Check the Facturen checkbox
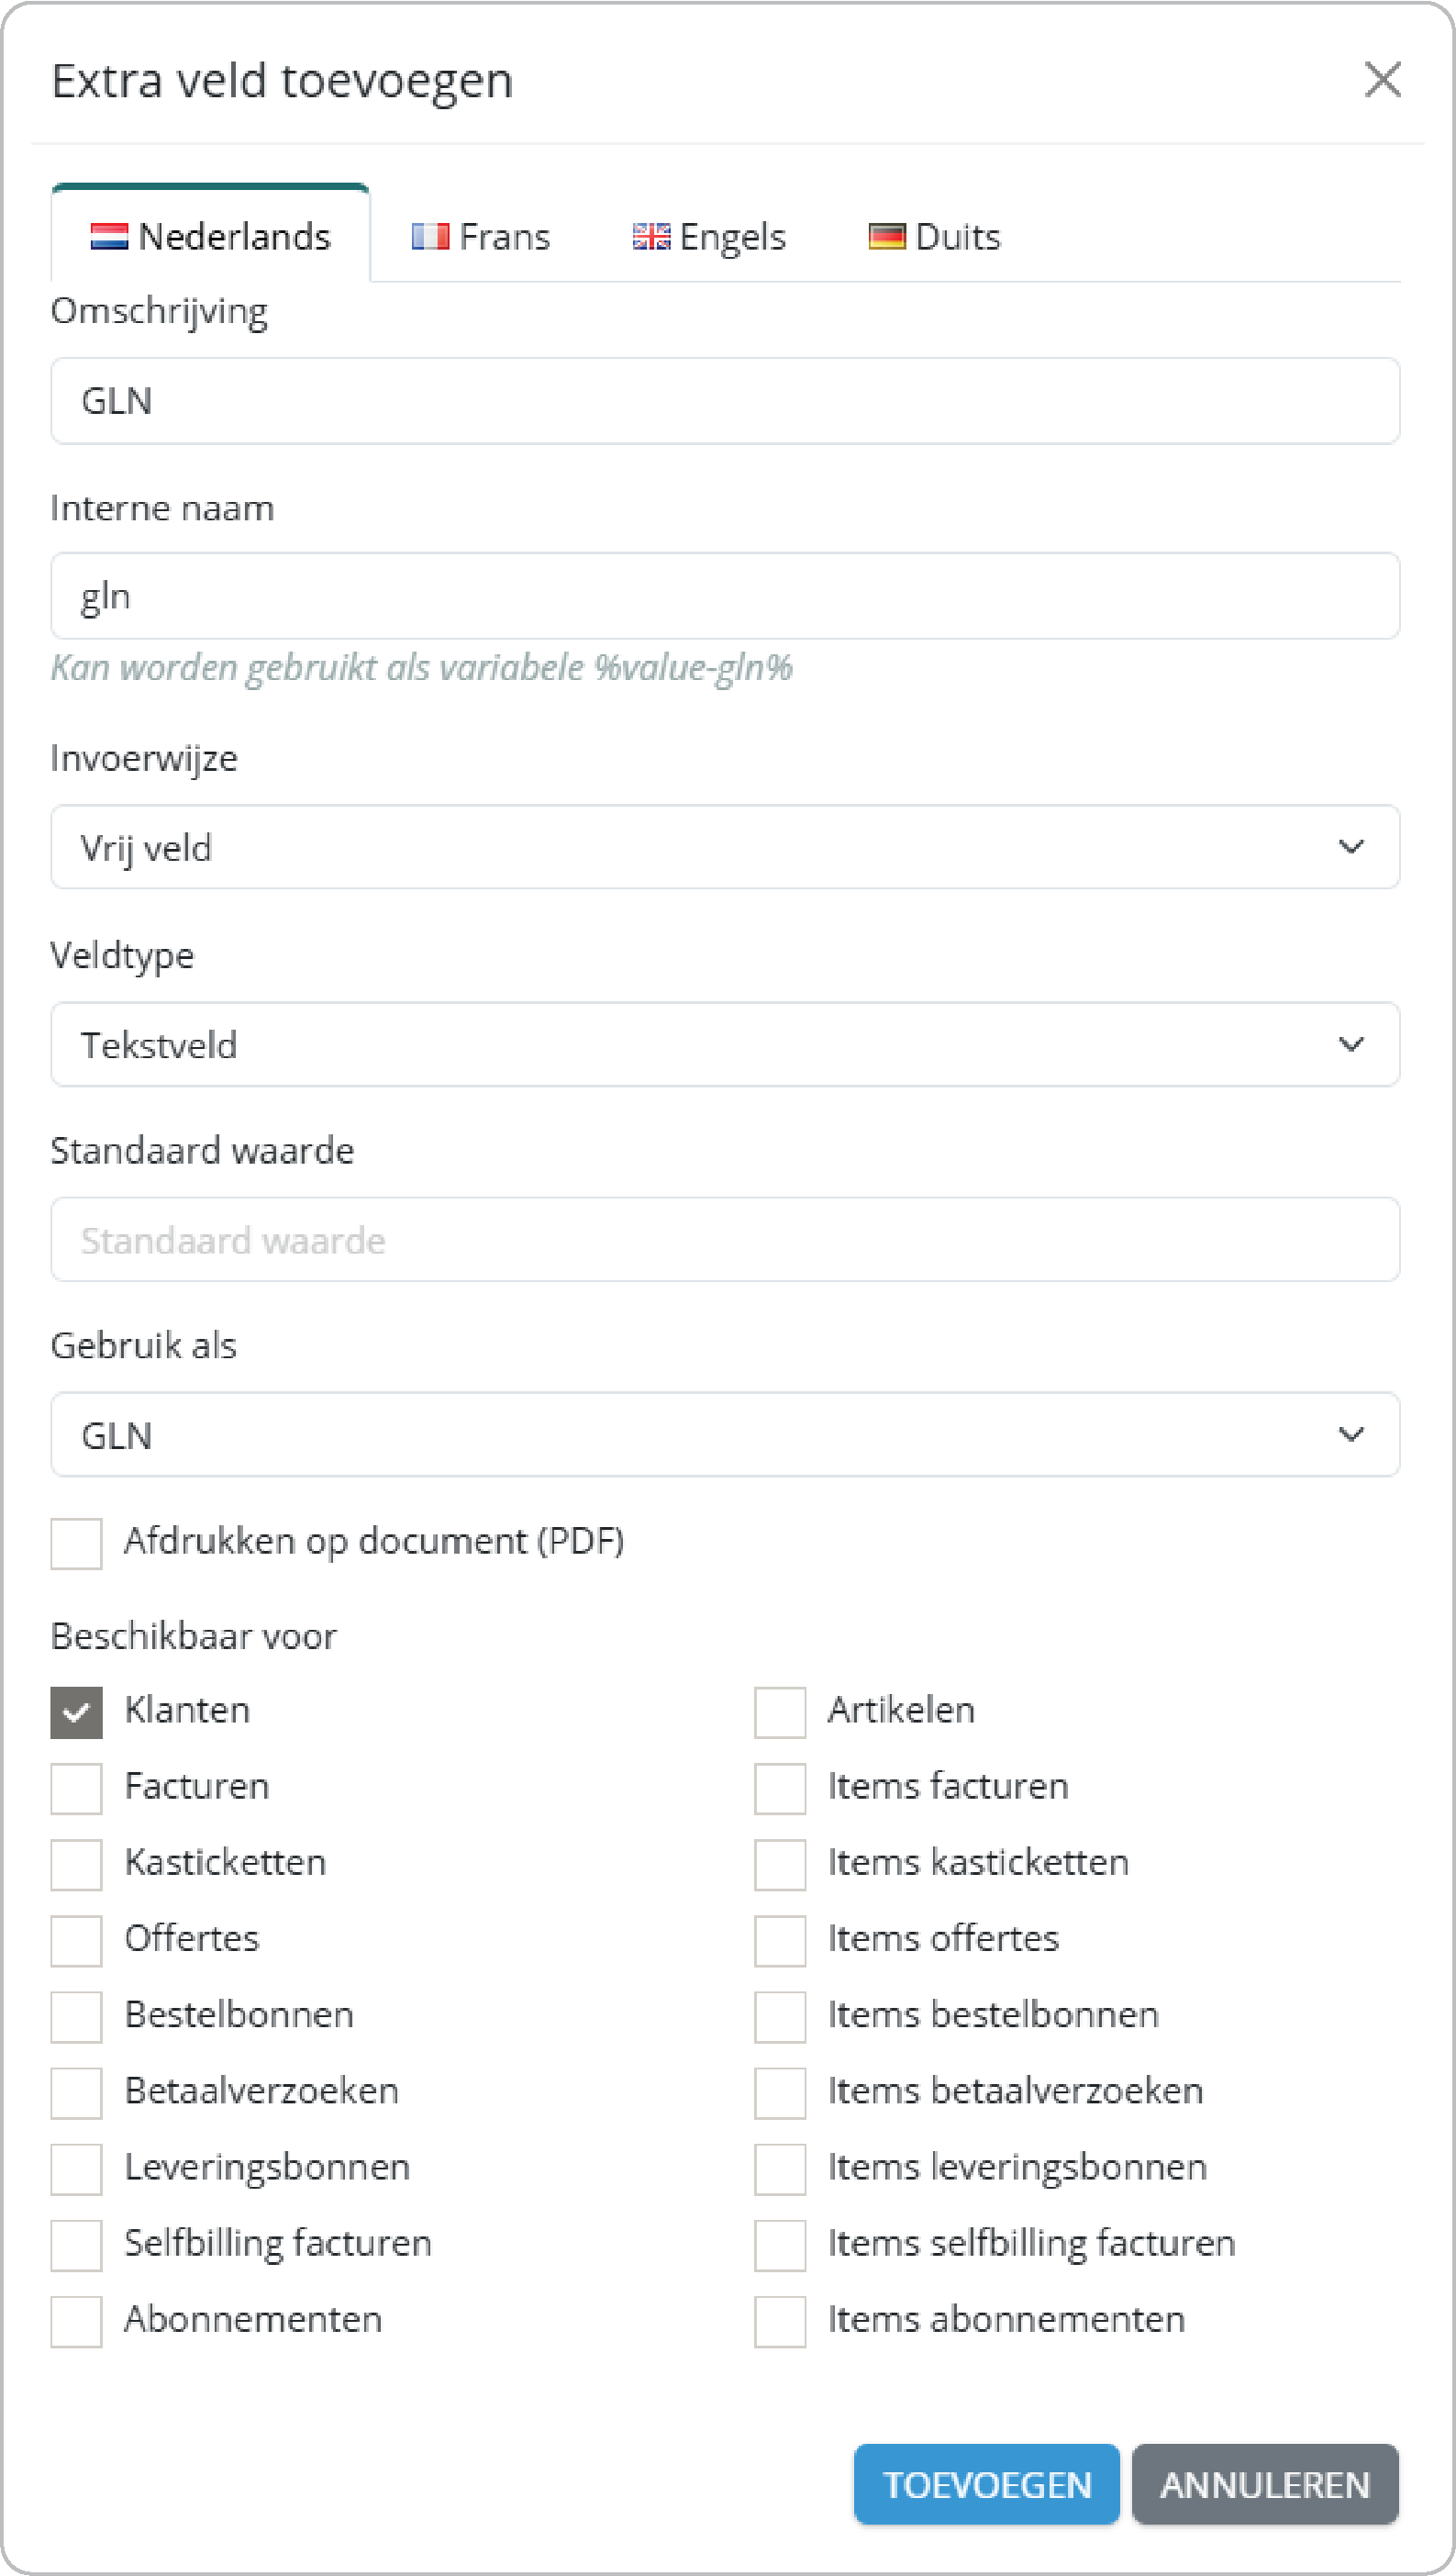The height and width of the screenshot is (2576, 1456). point(77,1788)
